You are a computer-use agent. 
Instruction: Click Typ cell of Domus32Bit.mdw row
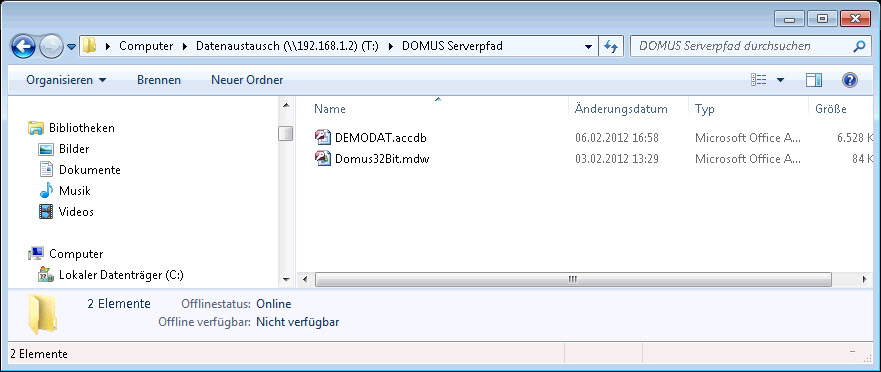click(747, 159)
